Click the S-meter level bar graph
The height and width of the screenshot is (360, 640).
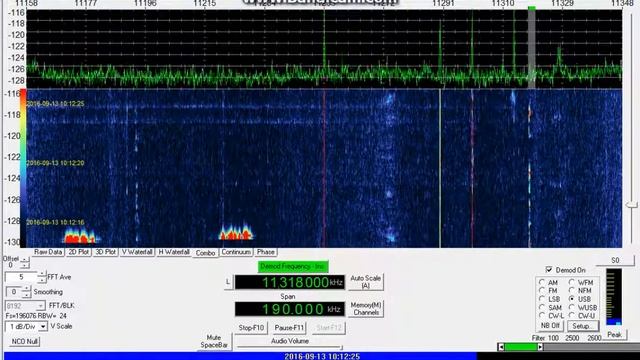point(613,297)
